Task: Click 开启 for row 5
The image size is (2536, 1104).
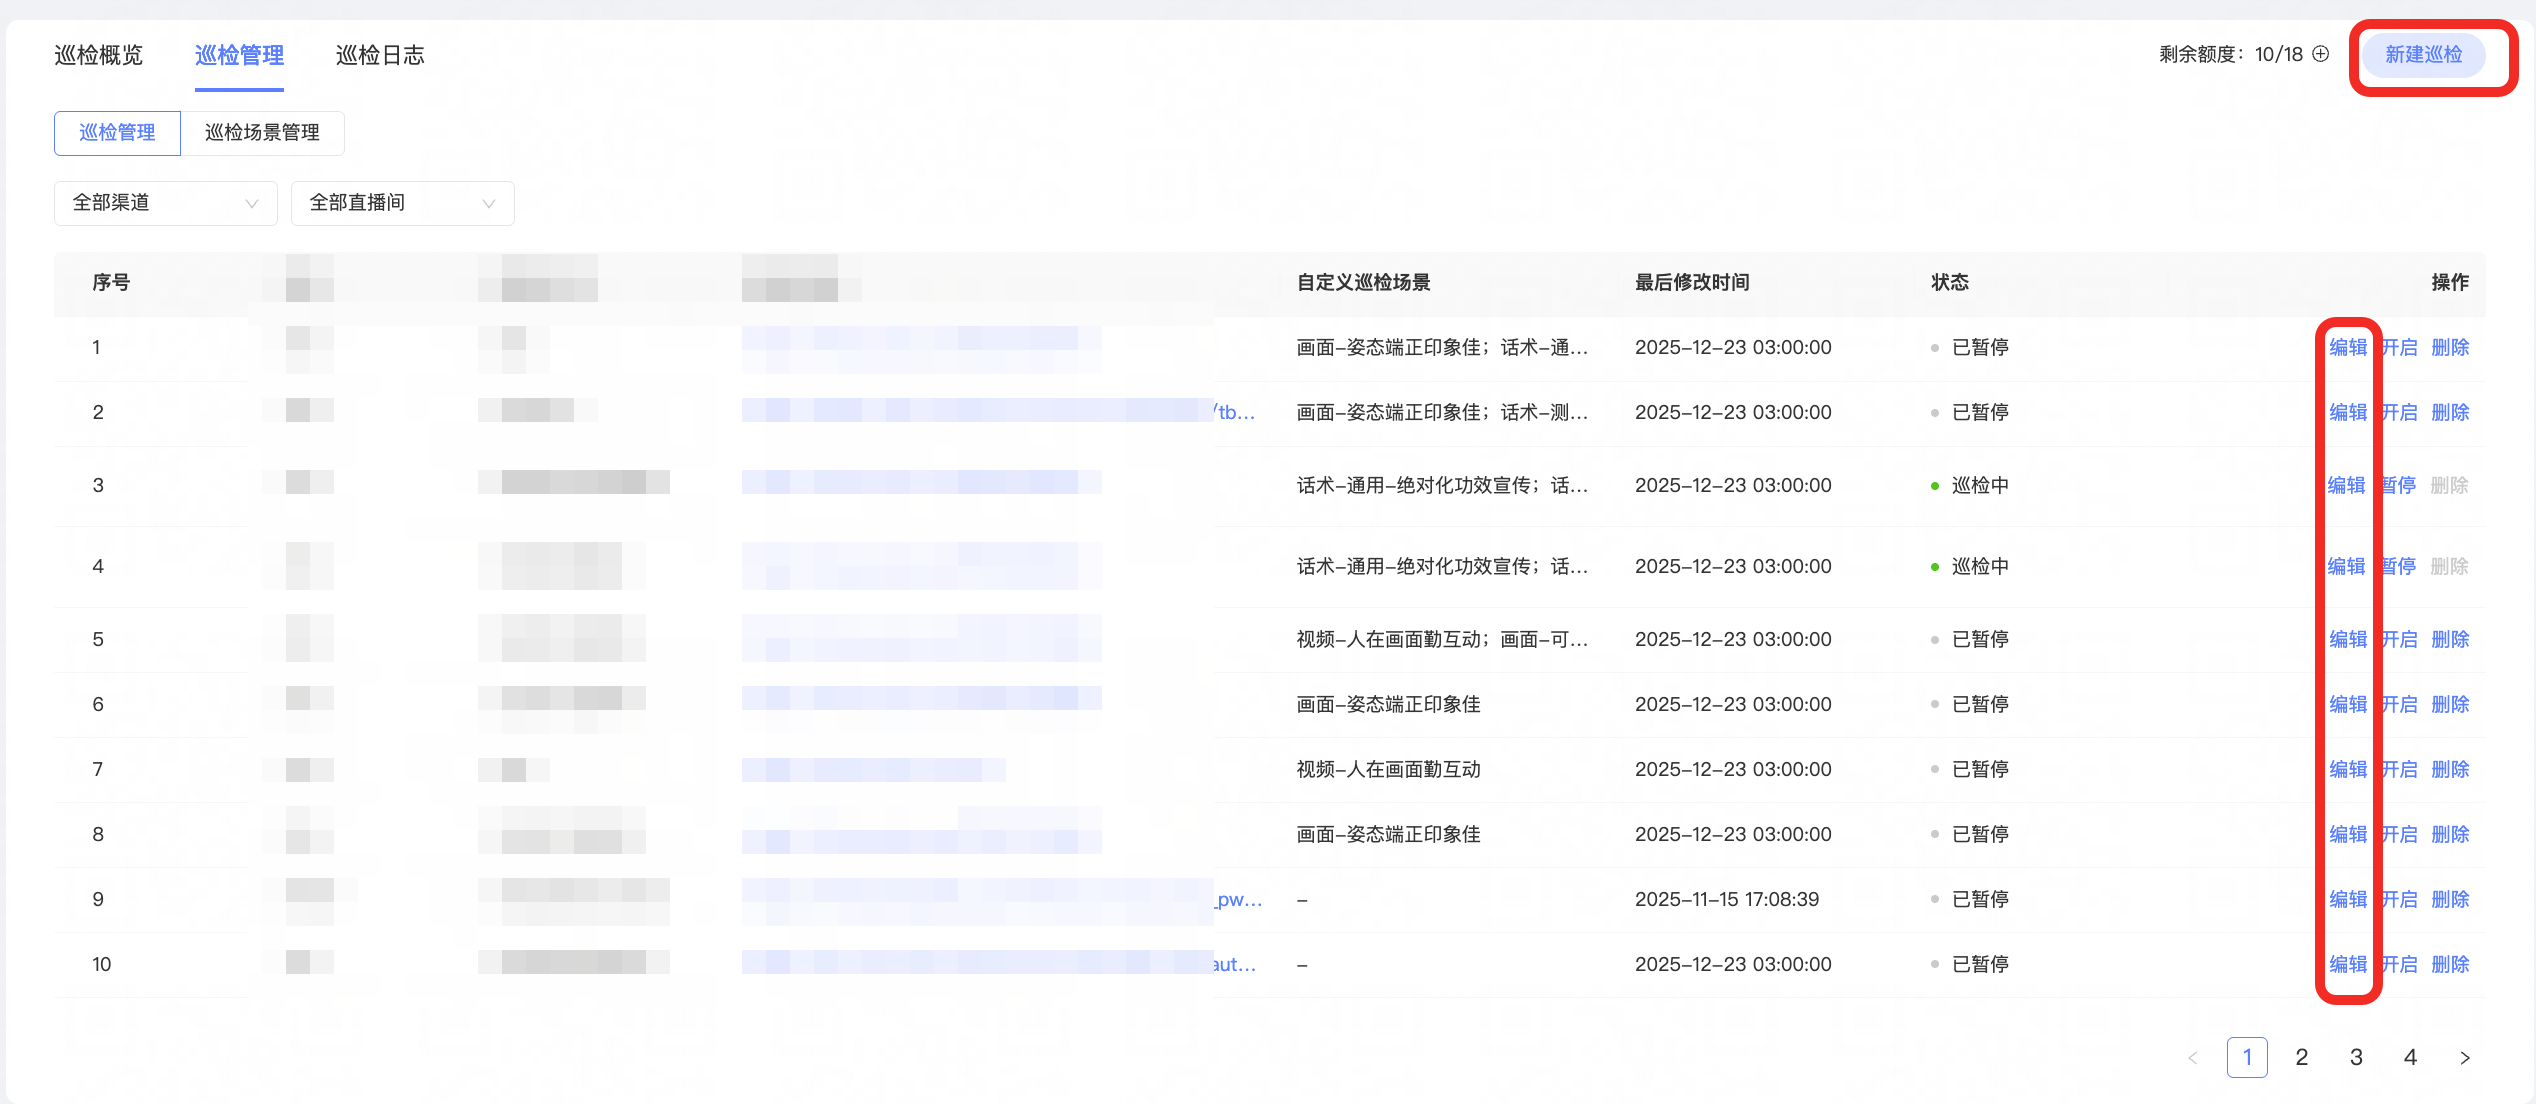Action: [x=2400, y=639]
